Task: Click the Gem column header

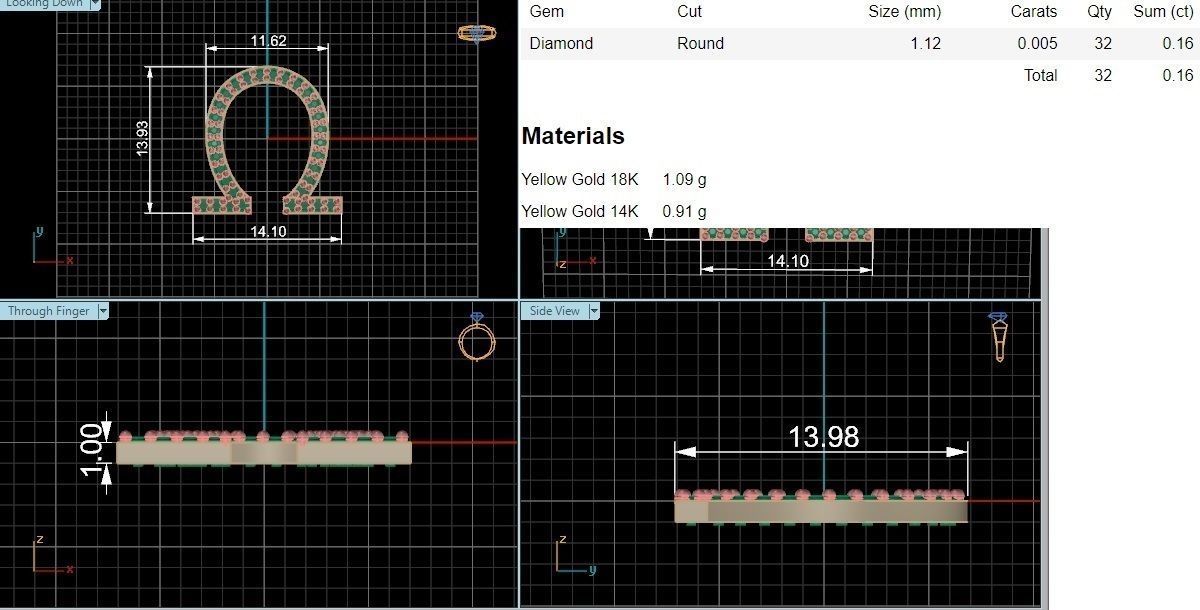Action: 547,12
